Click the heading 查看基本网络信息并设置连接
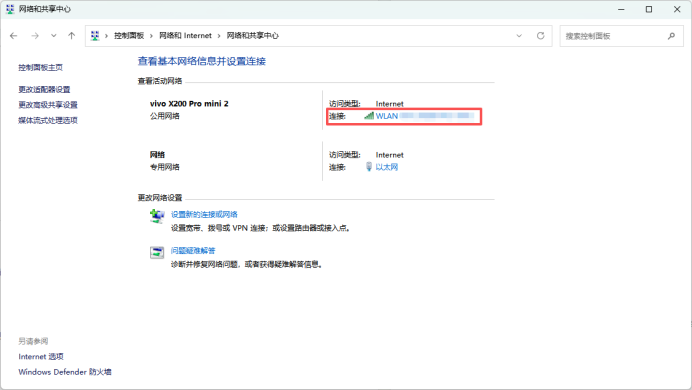 point(202,61)
